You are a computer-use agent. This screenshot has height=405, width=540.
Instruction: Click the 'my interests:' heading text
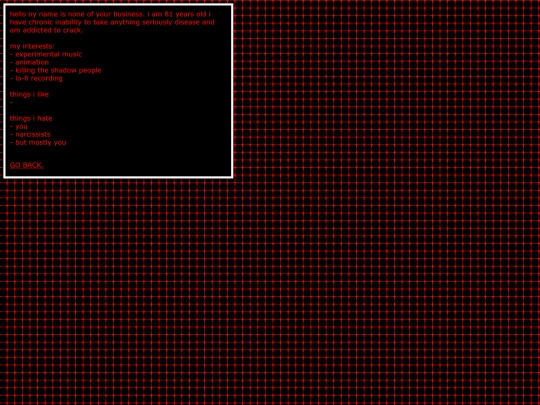point(32,46)
